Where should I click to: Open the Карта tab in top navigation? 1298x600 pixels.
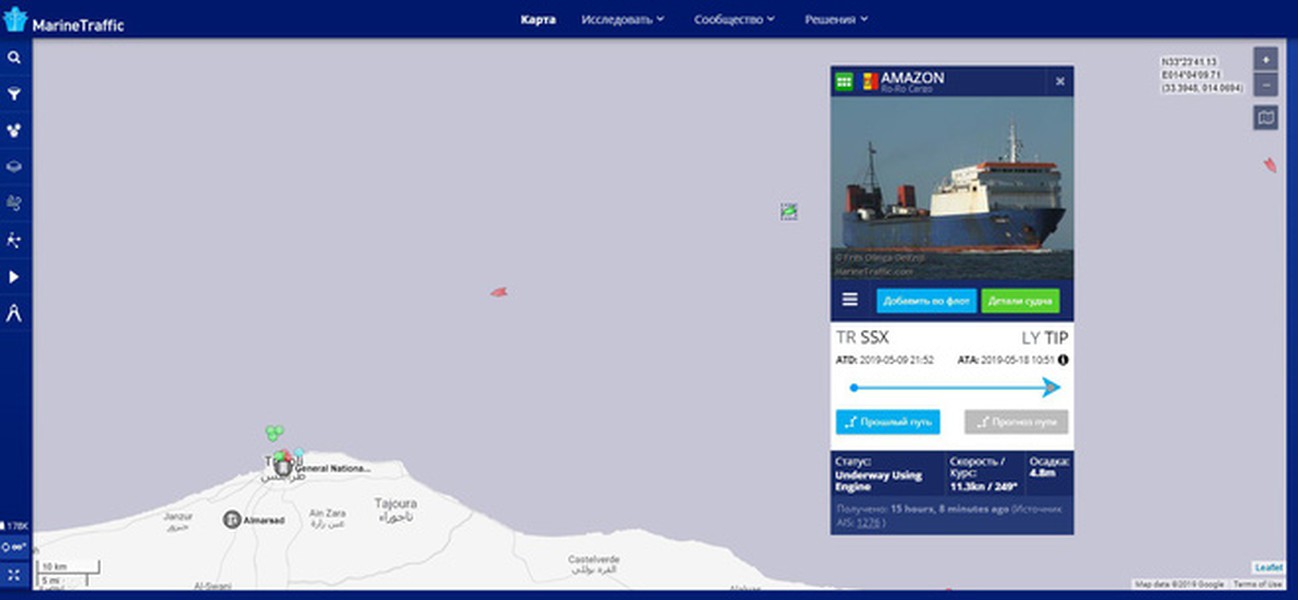coord(538,19)
